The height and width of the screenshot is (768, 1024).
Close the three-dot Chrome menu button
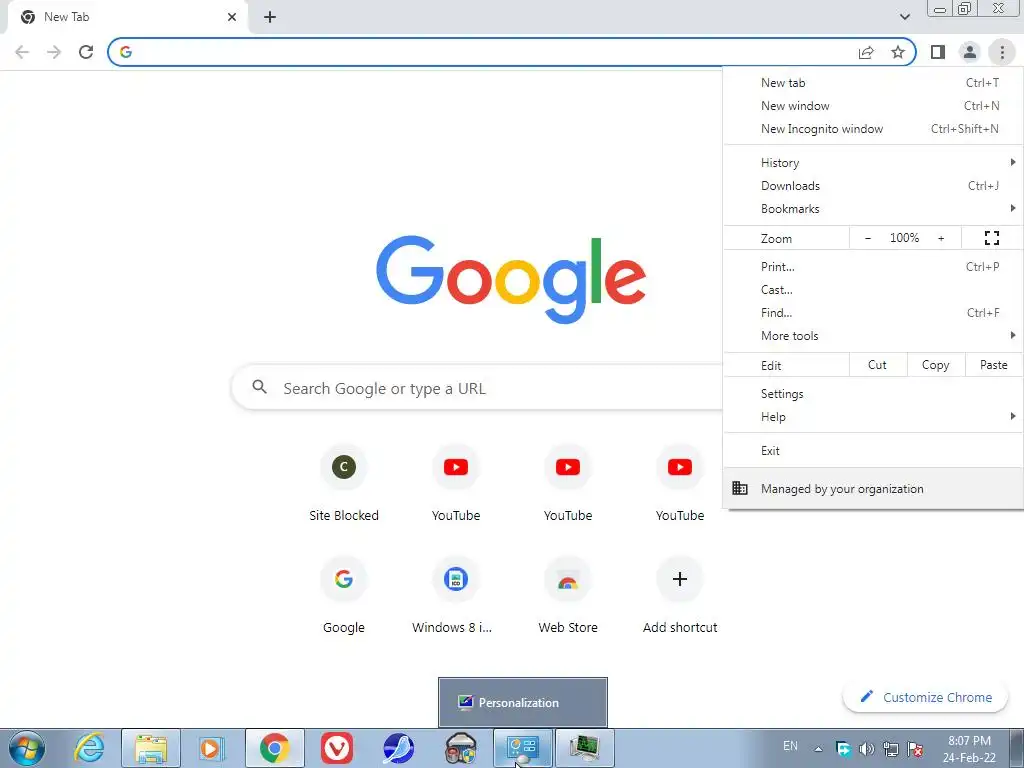tap(1002, 52)
